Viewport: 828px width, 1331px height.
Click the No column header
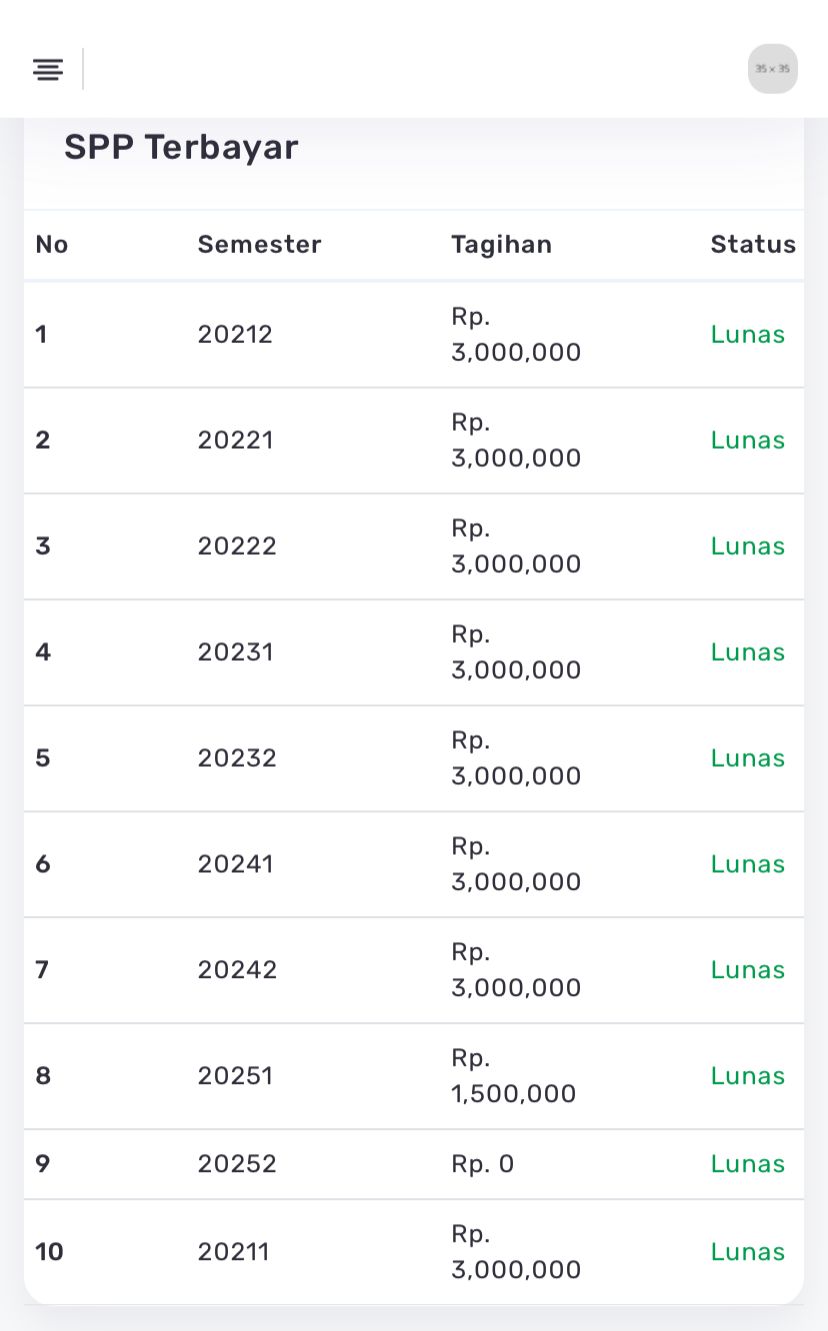[51, 245]
